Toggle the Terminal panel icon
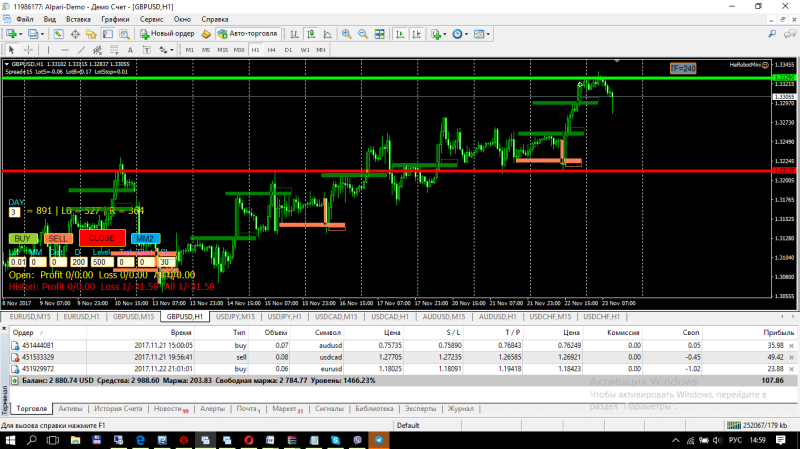The image size is (800, 449). [x=108, y=34]
